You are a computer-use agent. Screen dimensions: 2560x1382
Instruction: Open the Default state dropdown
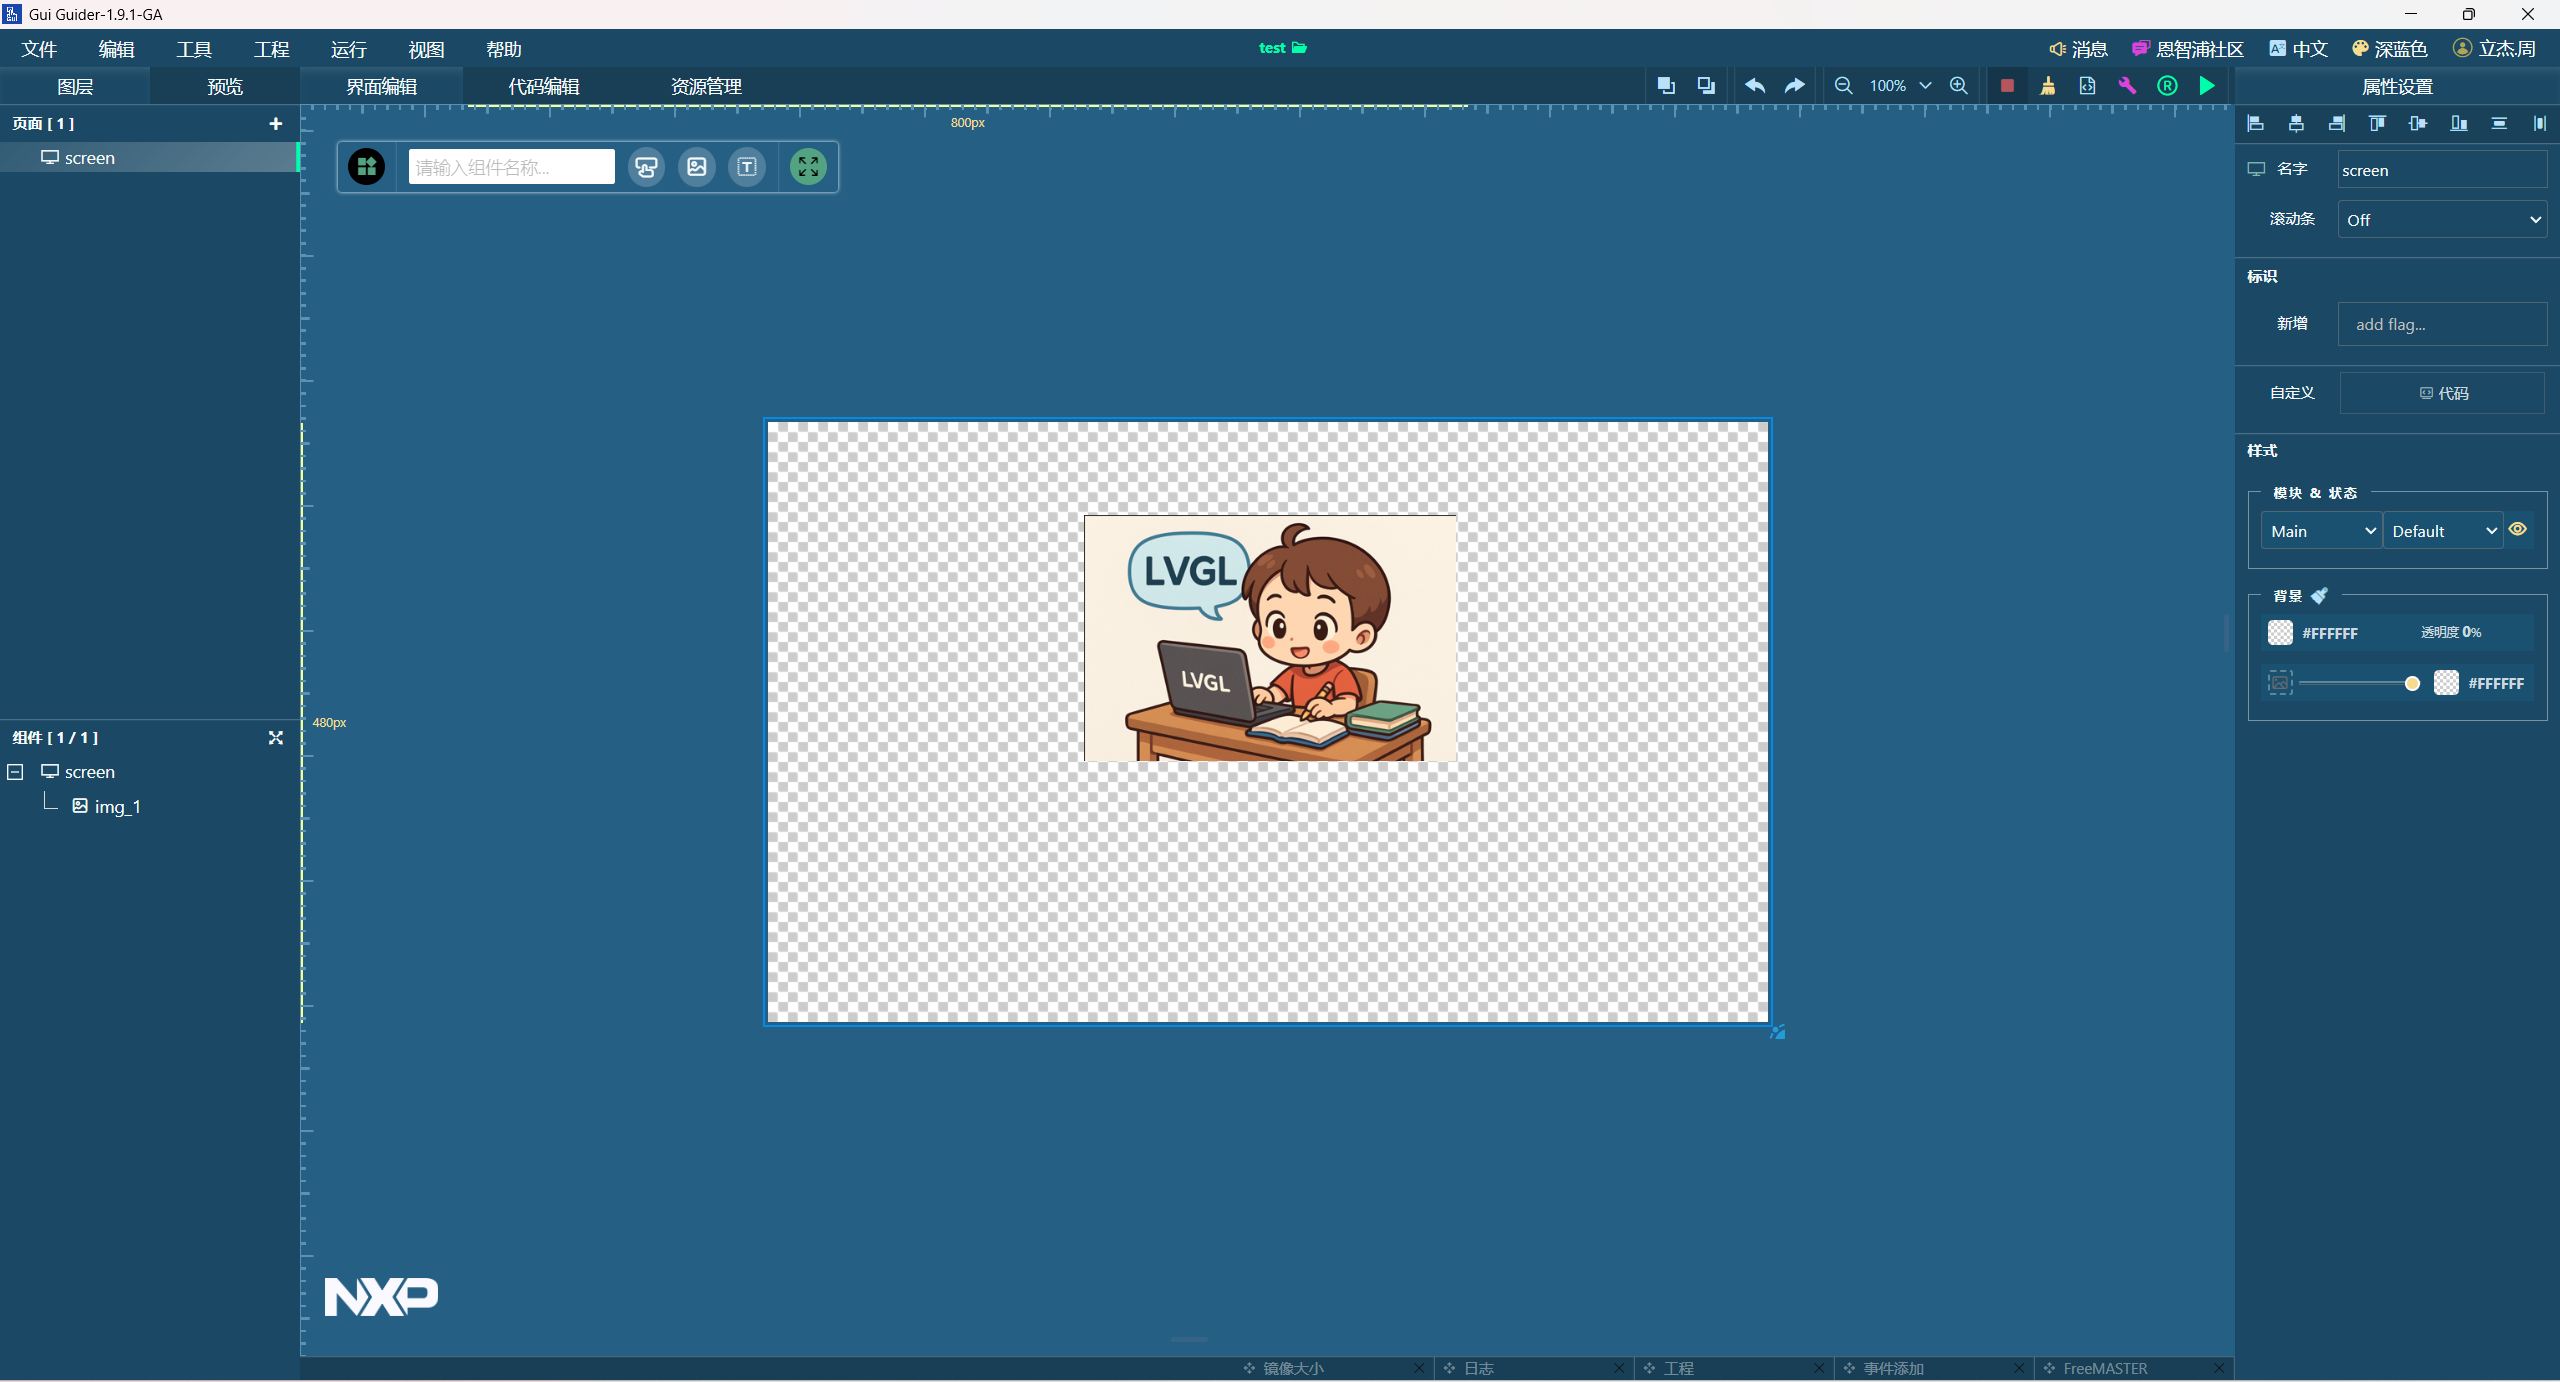point(2443,531)
